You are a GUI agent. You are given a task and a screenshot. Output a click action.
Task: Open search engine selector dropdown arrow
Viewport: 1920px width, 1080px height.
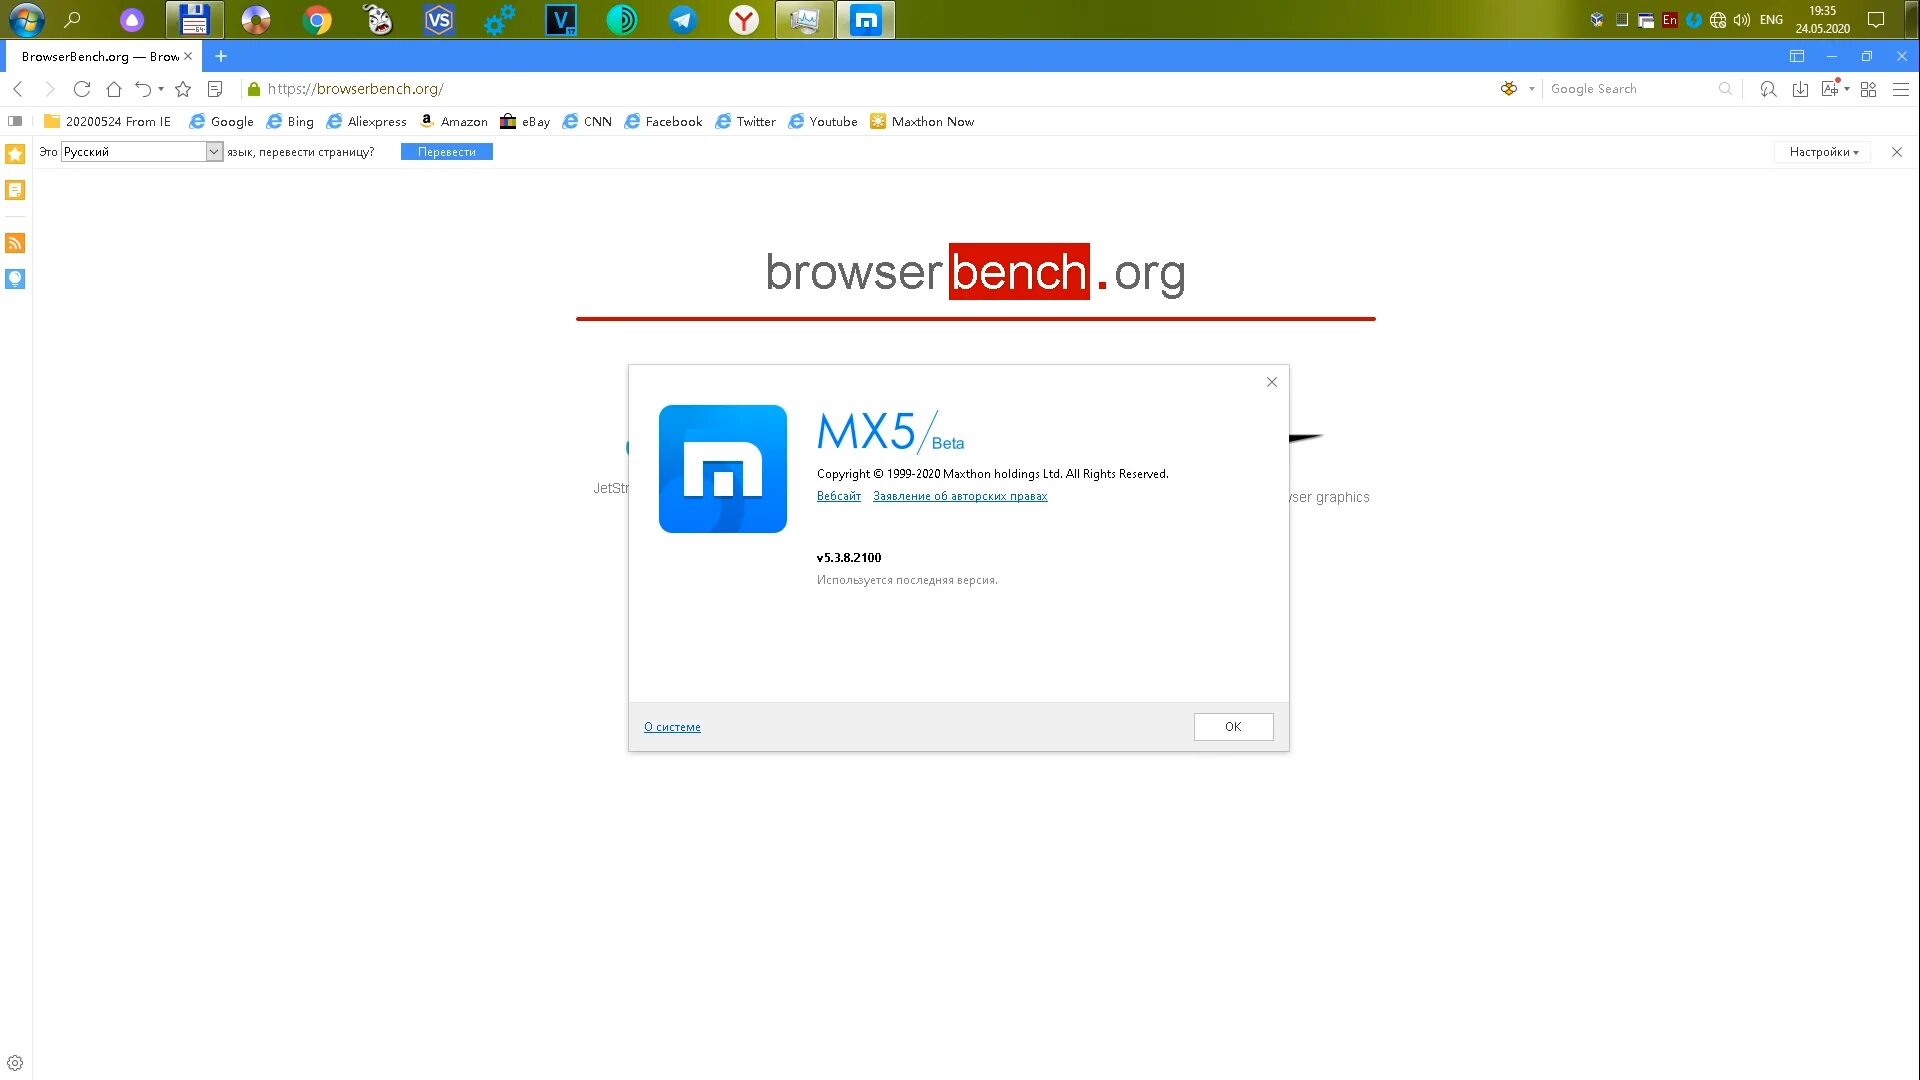[1531, 89]
